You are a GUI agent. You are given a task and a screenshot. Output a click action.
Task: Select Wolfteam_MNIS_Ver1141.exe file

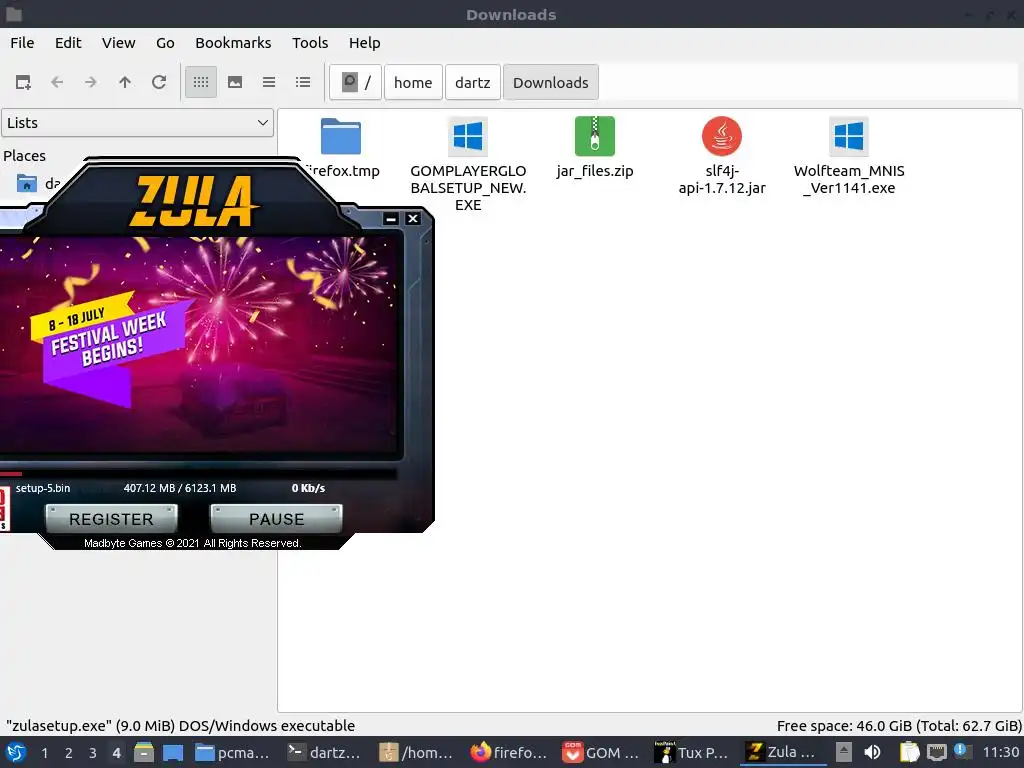[x=849, y=156]
